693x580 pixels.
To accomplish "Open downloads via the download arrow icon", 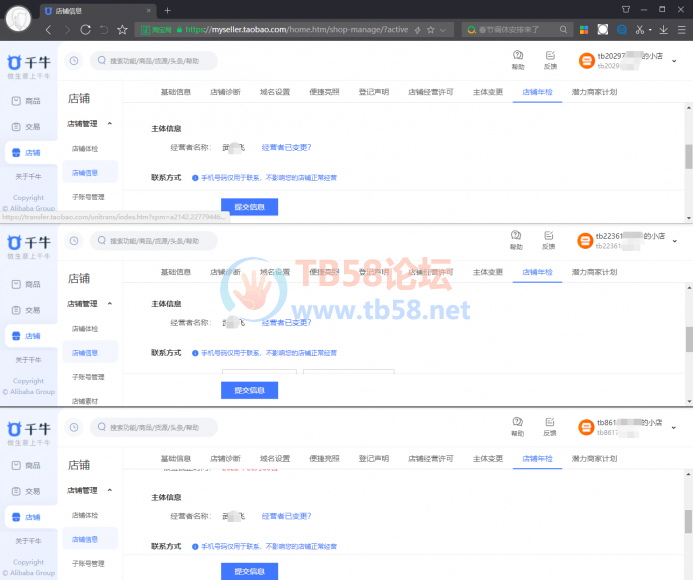I will coord(663,30).
